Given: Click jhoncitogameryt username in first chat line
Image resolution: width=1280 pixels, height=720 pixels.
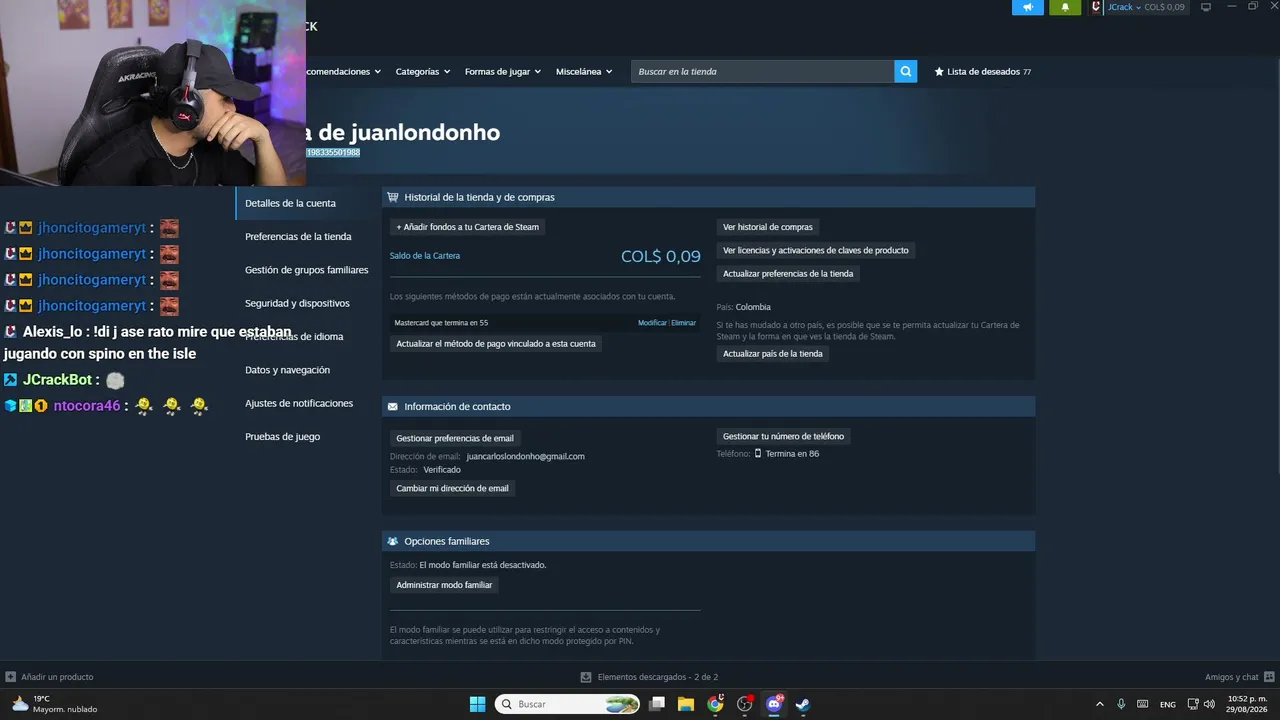Looking at the screenshot, I should click(92, 228).
